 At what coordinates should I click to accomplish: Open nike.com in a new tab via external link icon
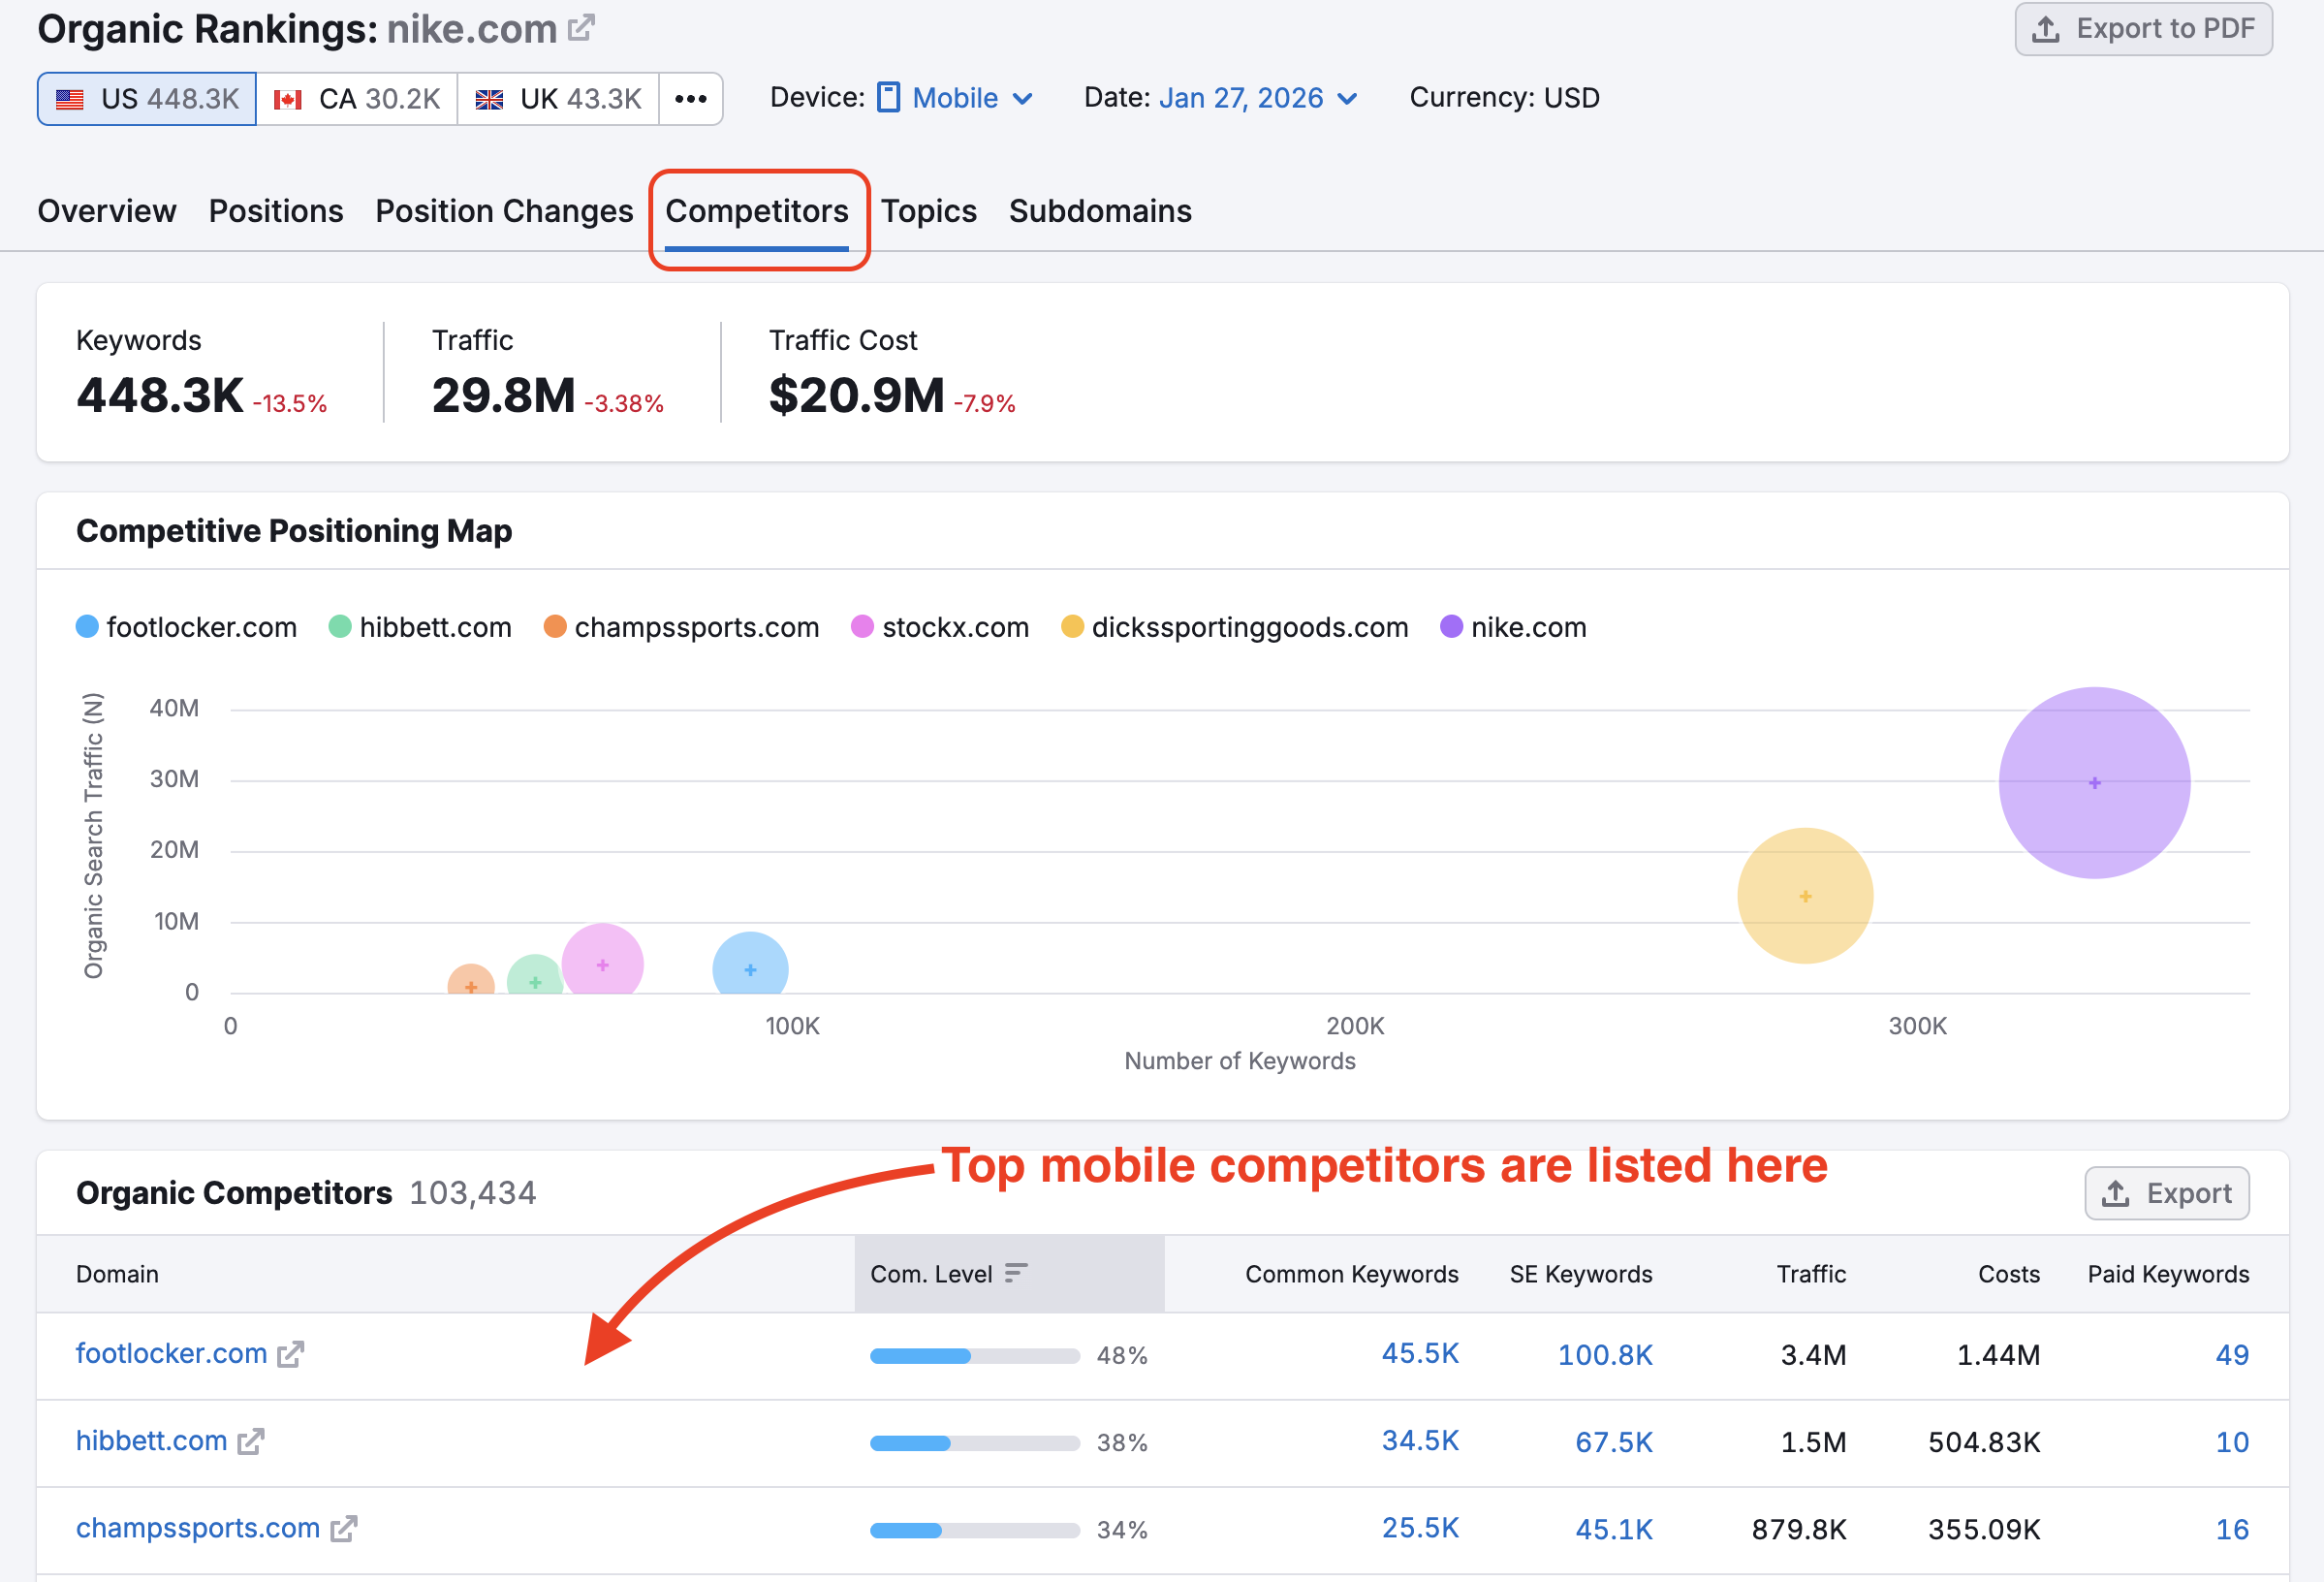(x=581, y=27)
